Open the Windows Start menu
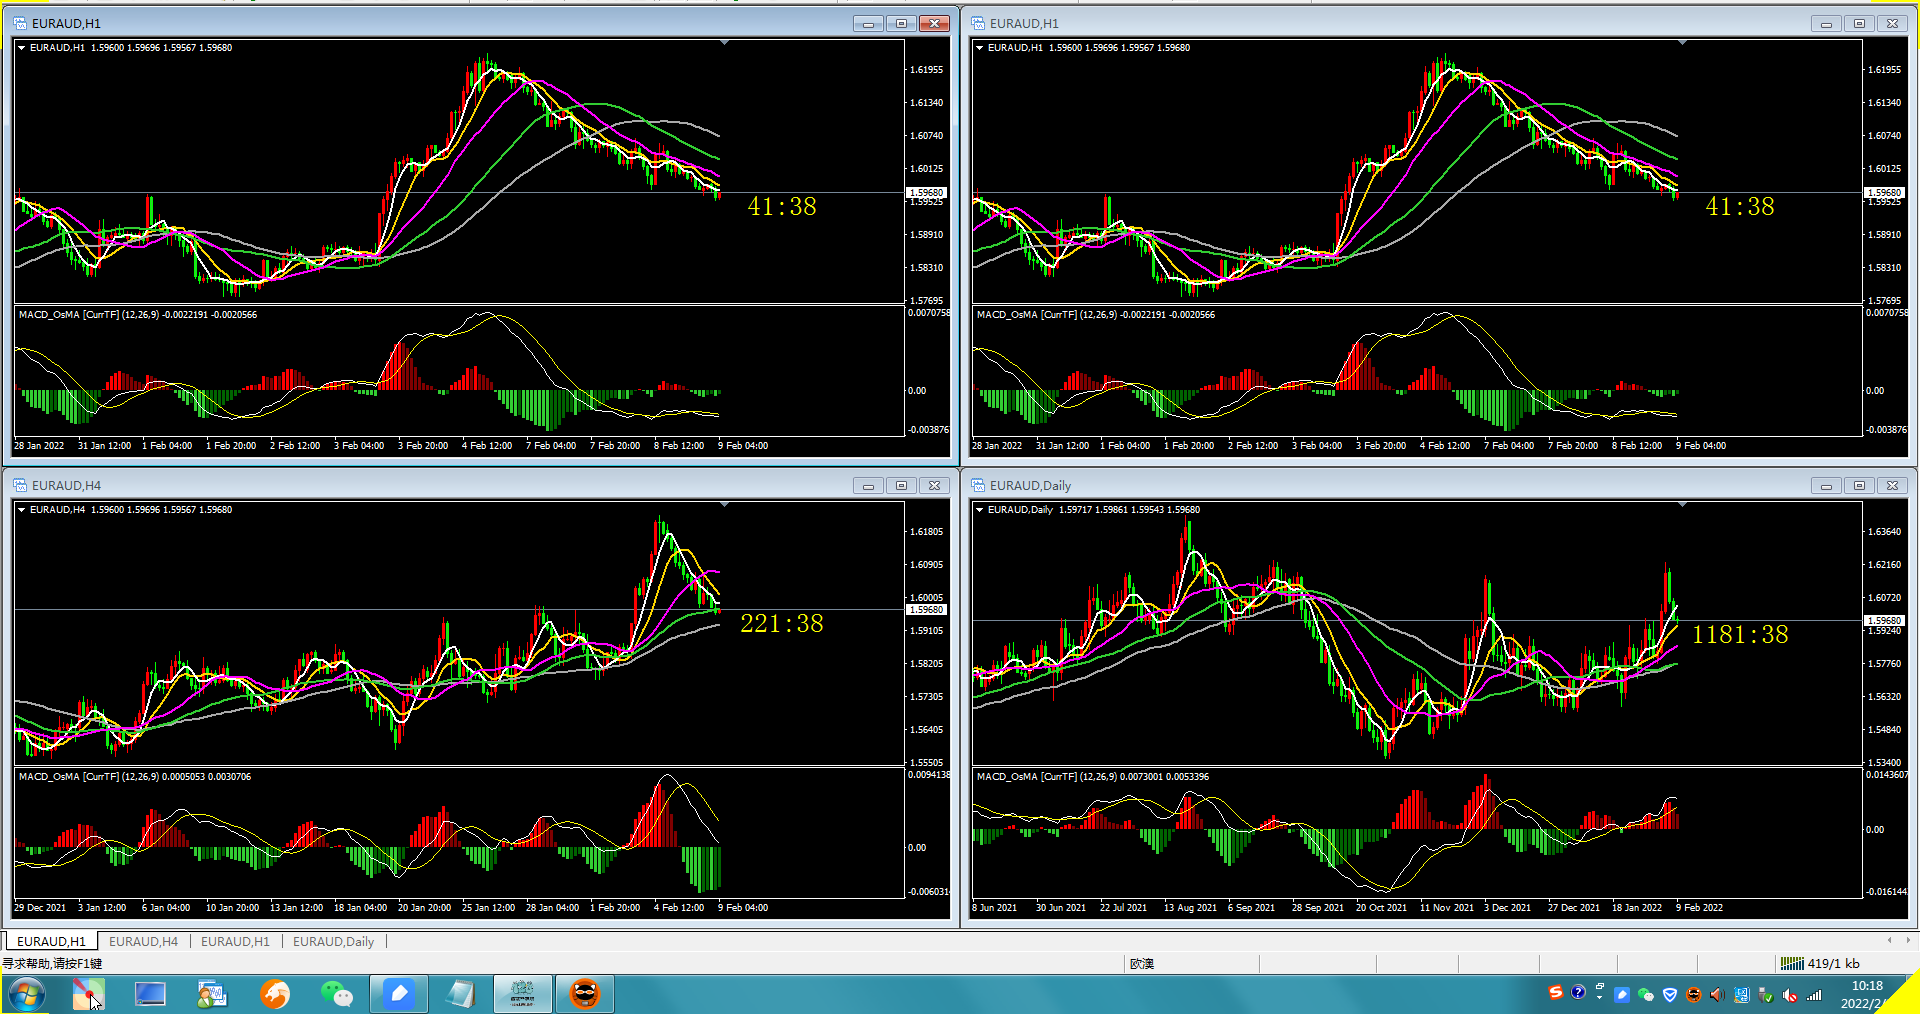This screenshot has width=1920, height=1014. (27, 995)
